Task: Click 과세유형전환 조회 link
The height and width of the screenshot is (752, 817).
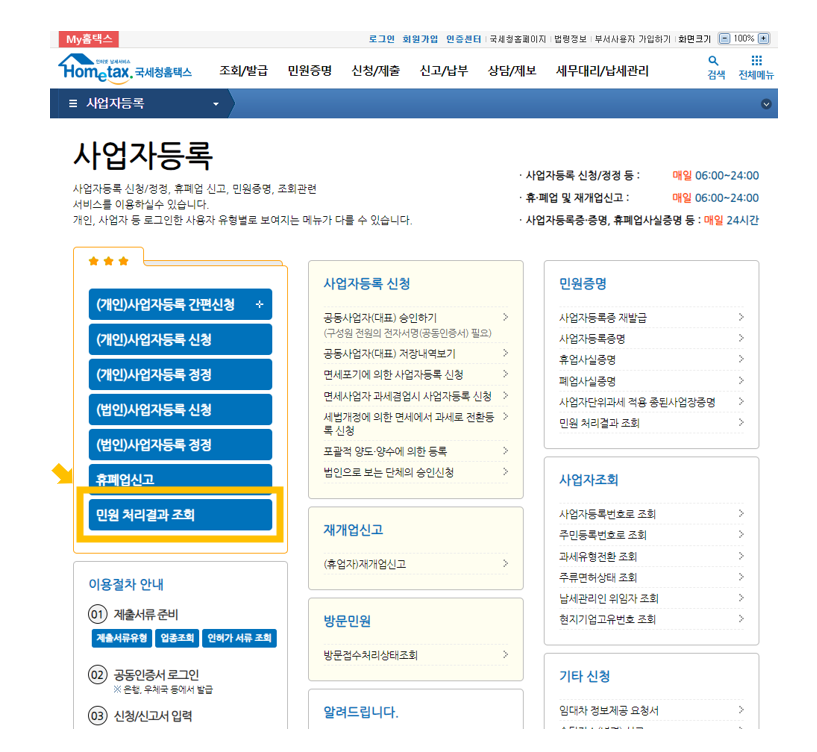Action: click(x=598, y=556)
